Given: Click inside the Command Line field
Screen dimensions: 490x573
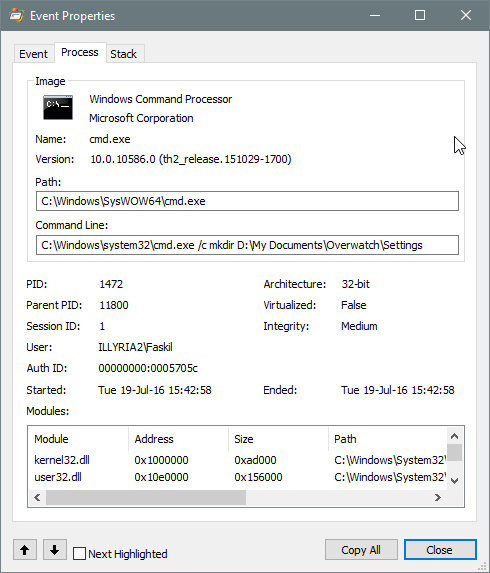Looking at the screenshot, I should (247, 245).
